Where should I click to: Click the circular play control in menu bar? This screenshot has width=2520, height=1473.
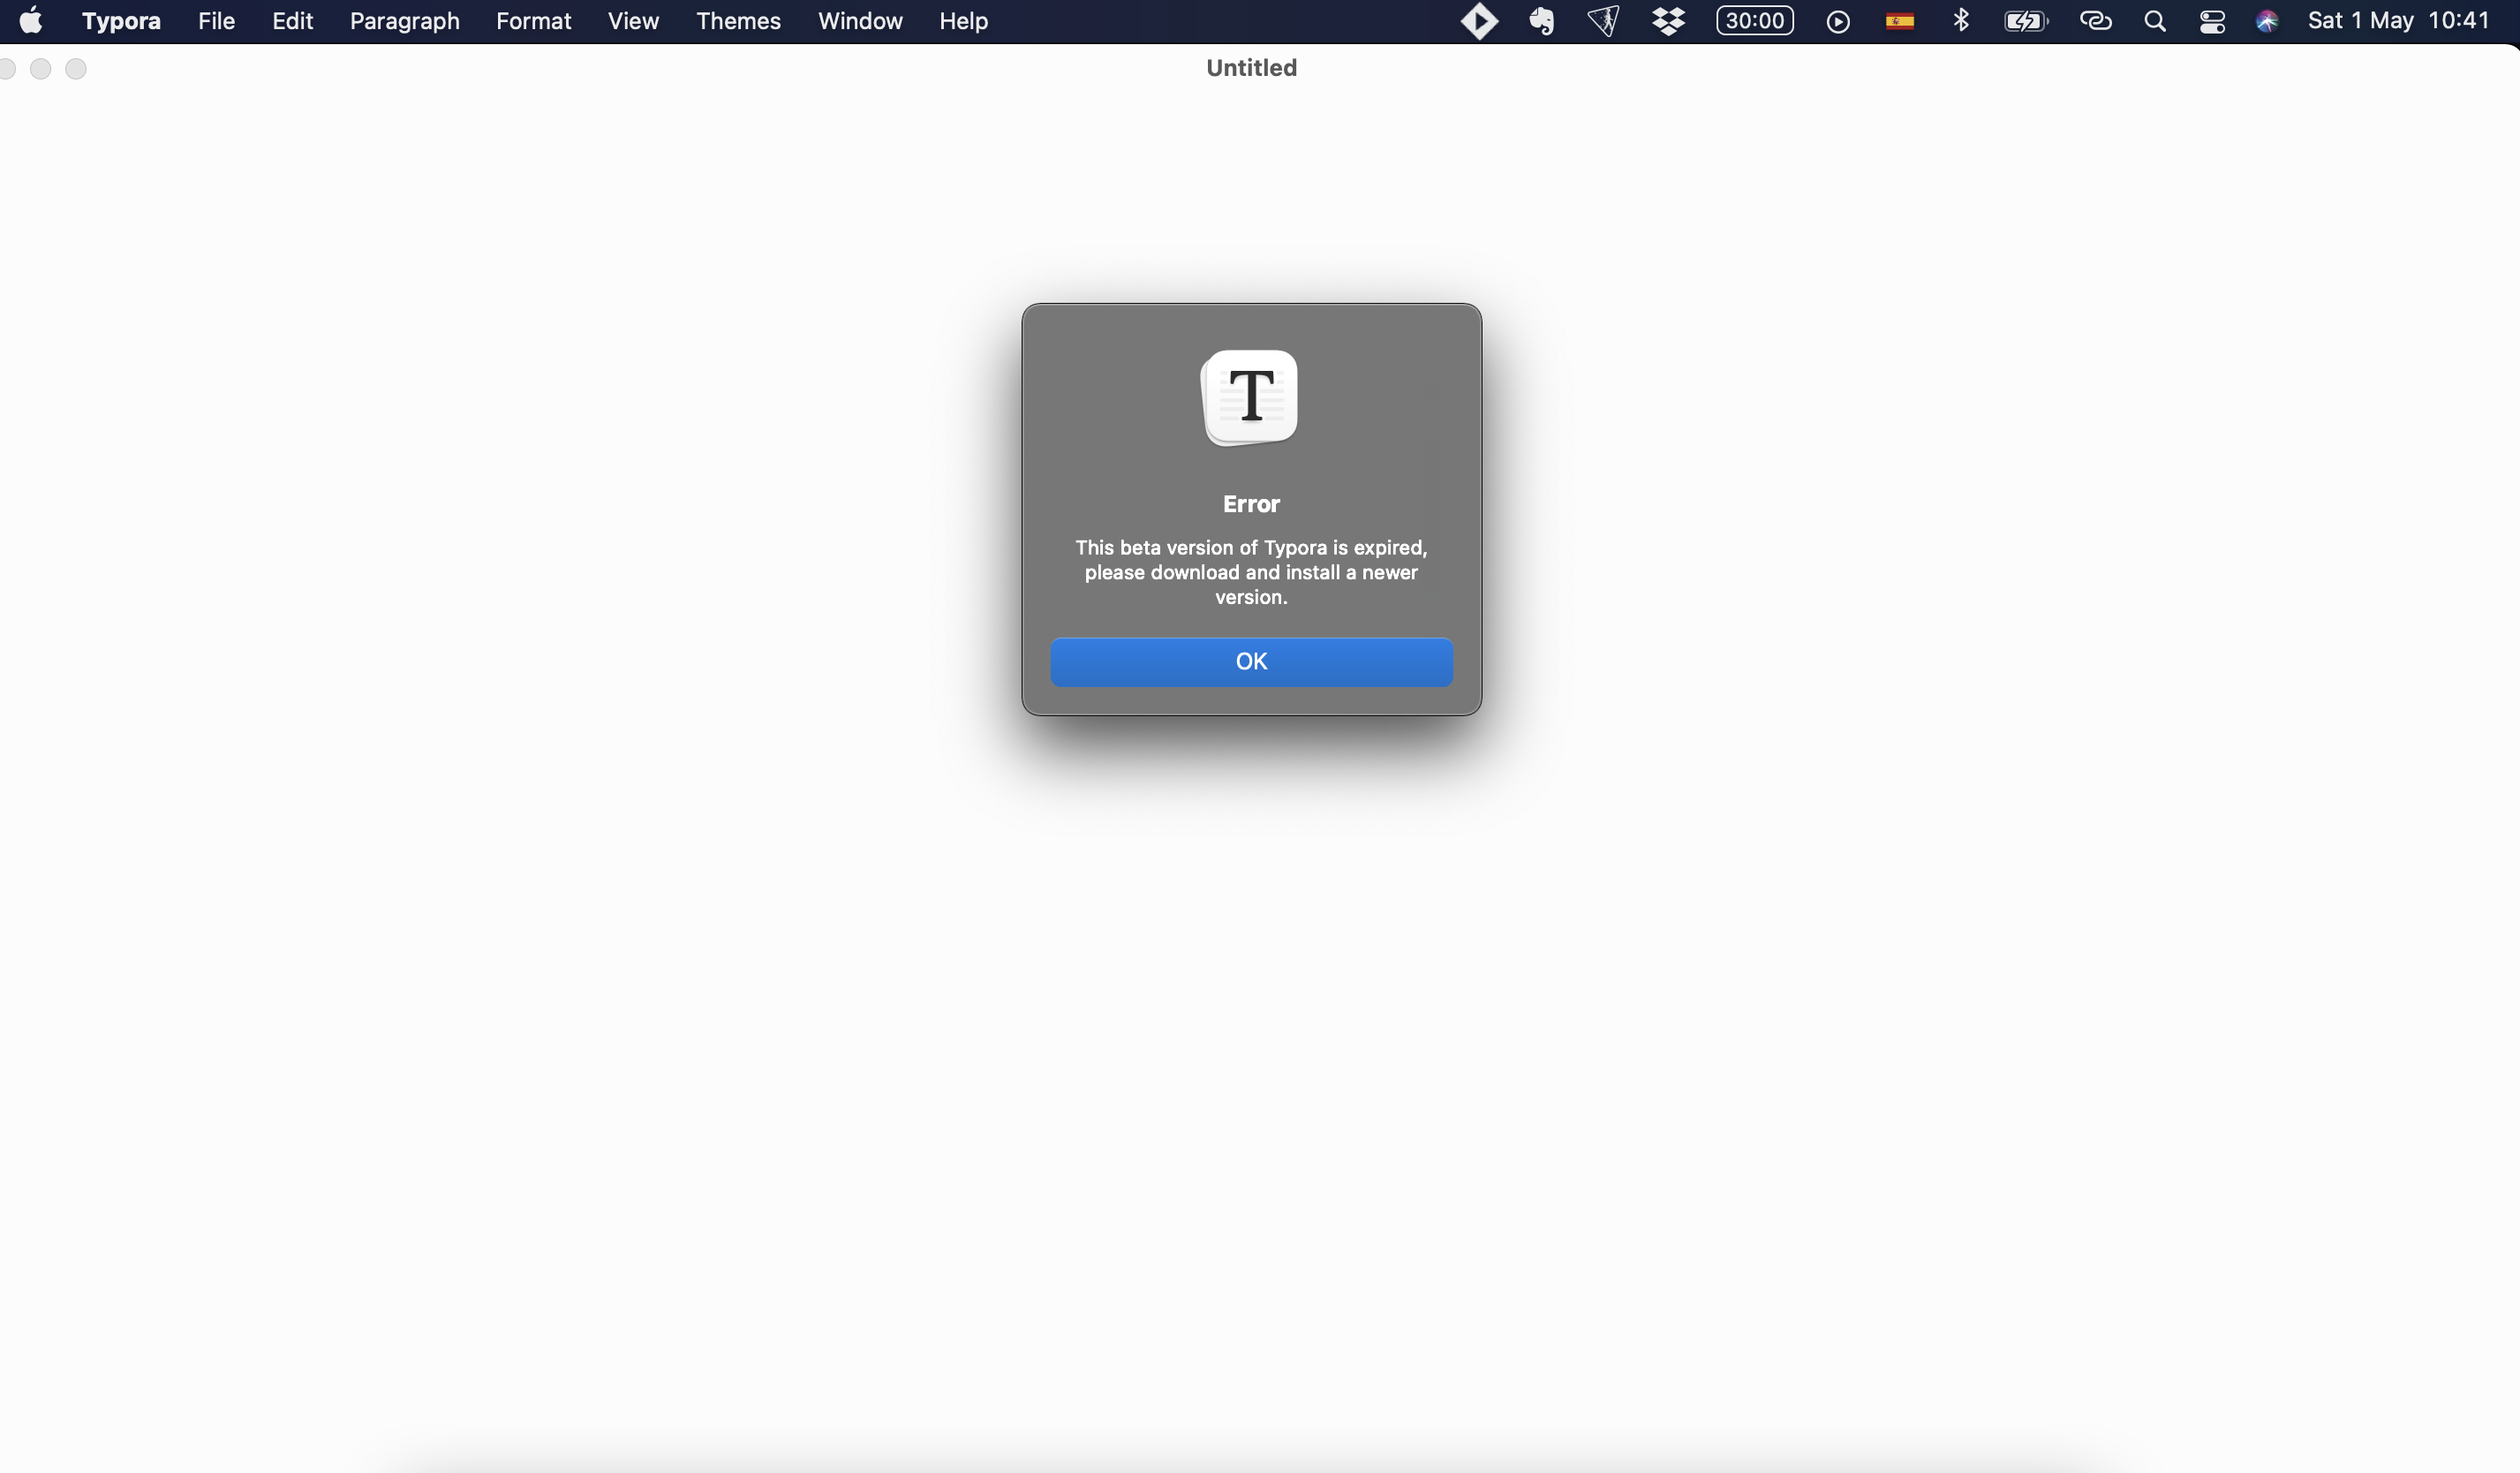point(1838,21)
